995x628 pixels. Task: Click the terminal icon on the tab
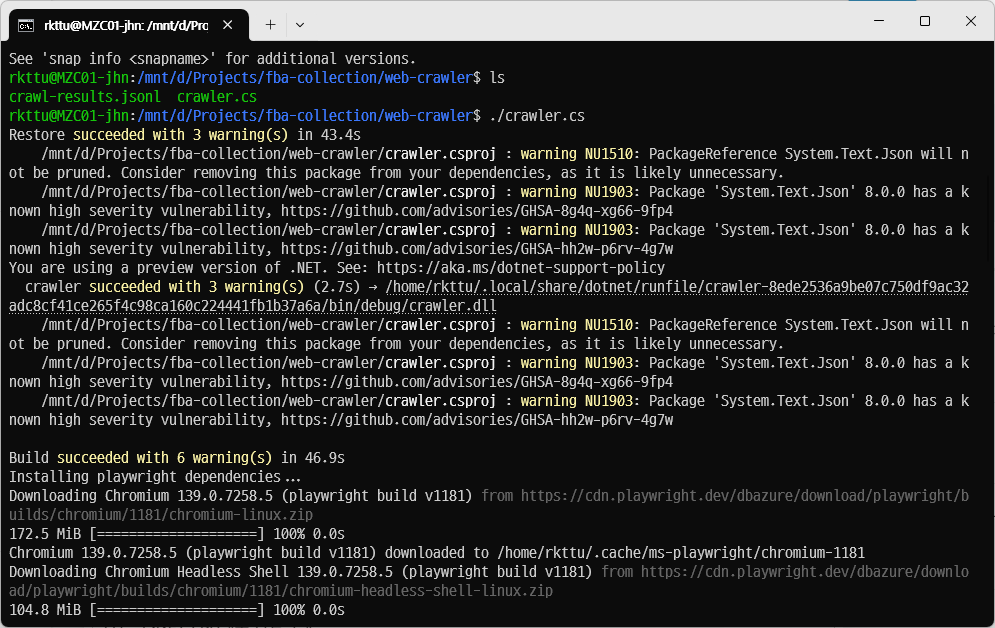point(26,23)
